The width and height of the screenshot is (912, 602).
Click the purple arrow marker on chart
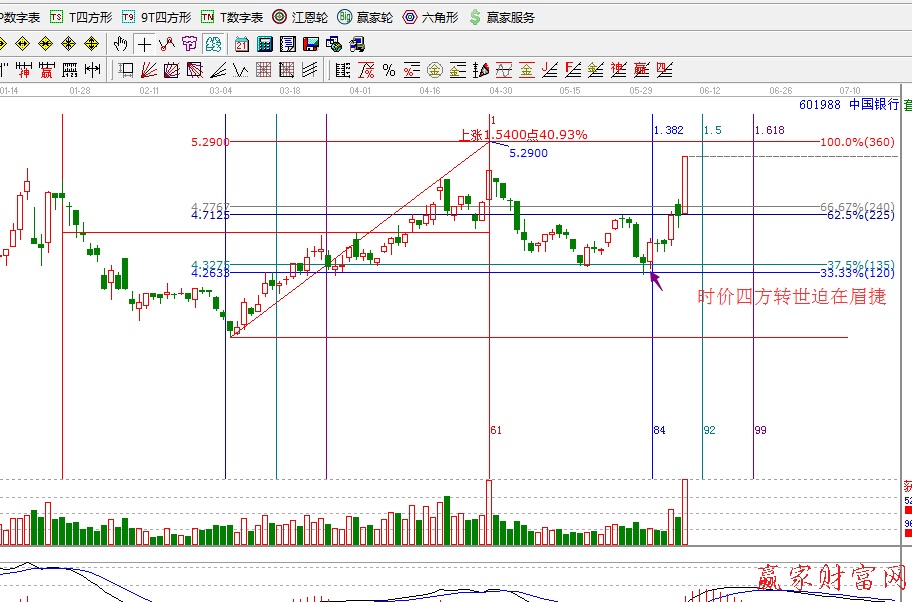(655, 279)
